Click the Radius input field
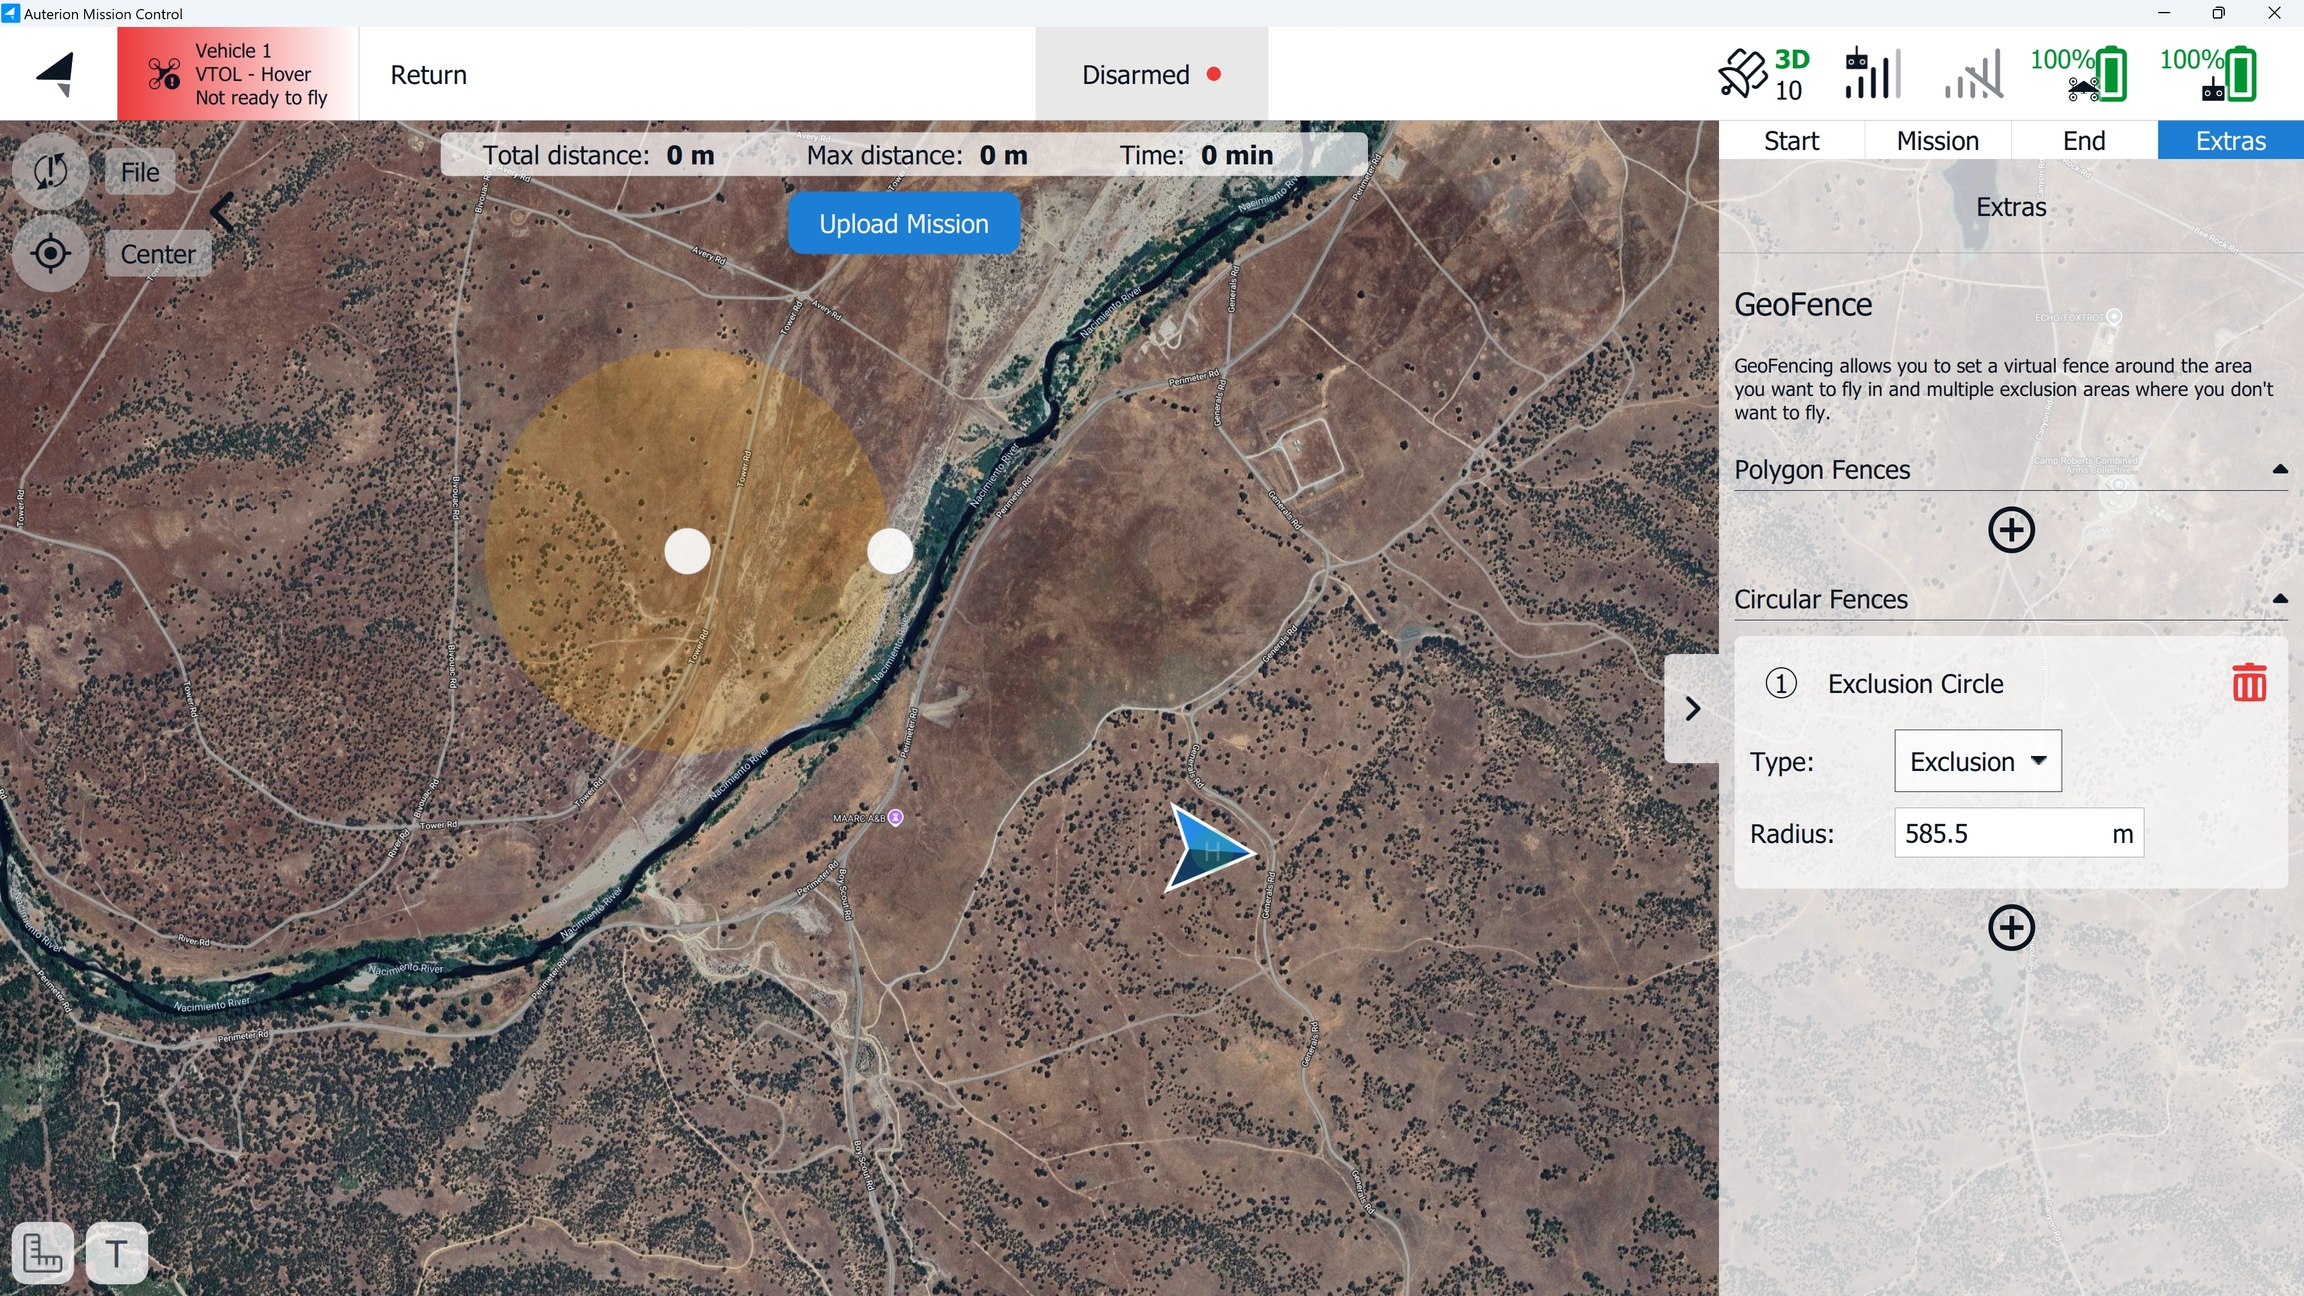 [2000, 833]
